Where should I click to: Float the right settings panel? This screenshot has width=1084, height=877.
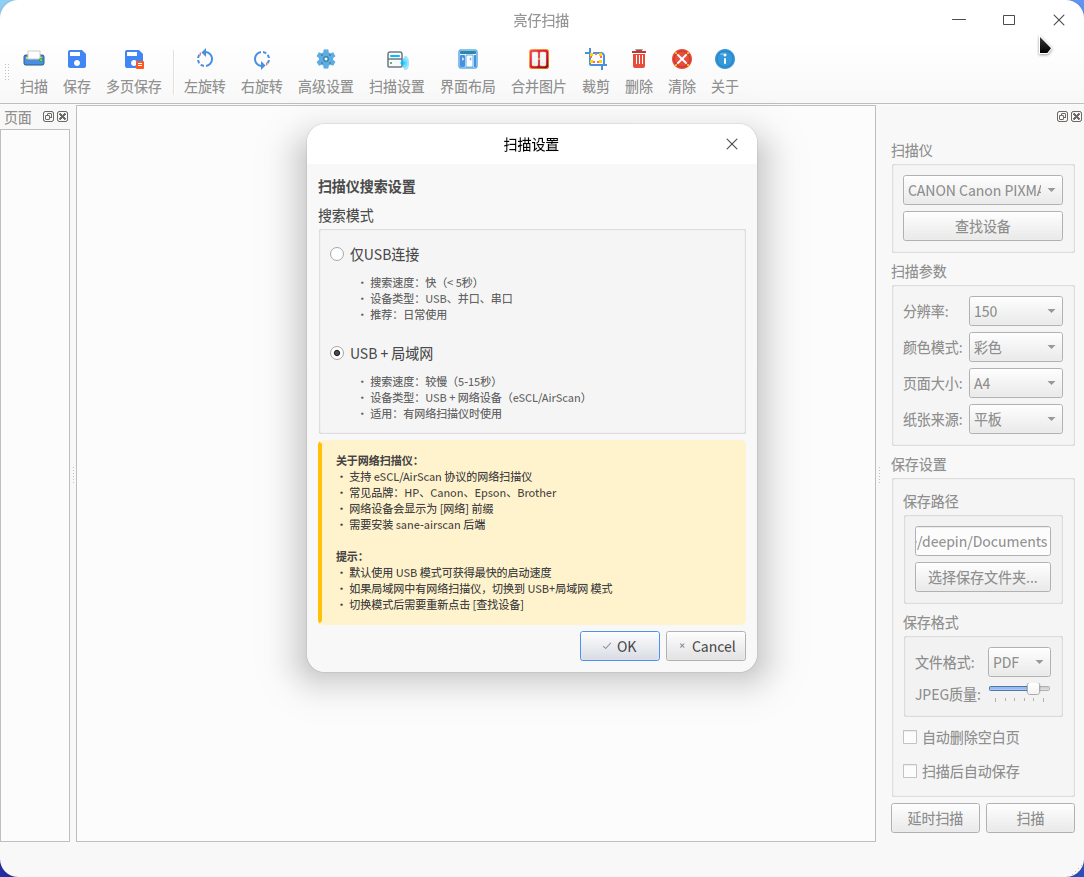tap(1063, 116)
